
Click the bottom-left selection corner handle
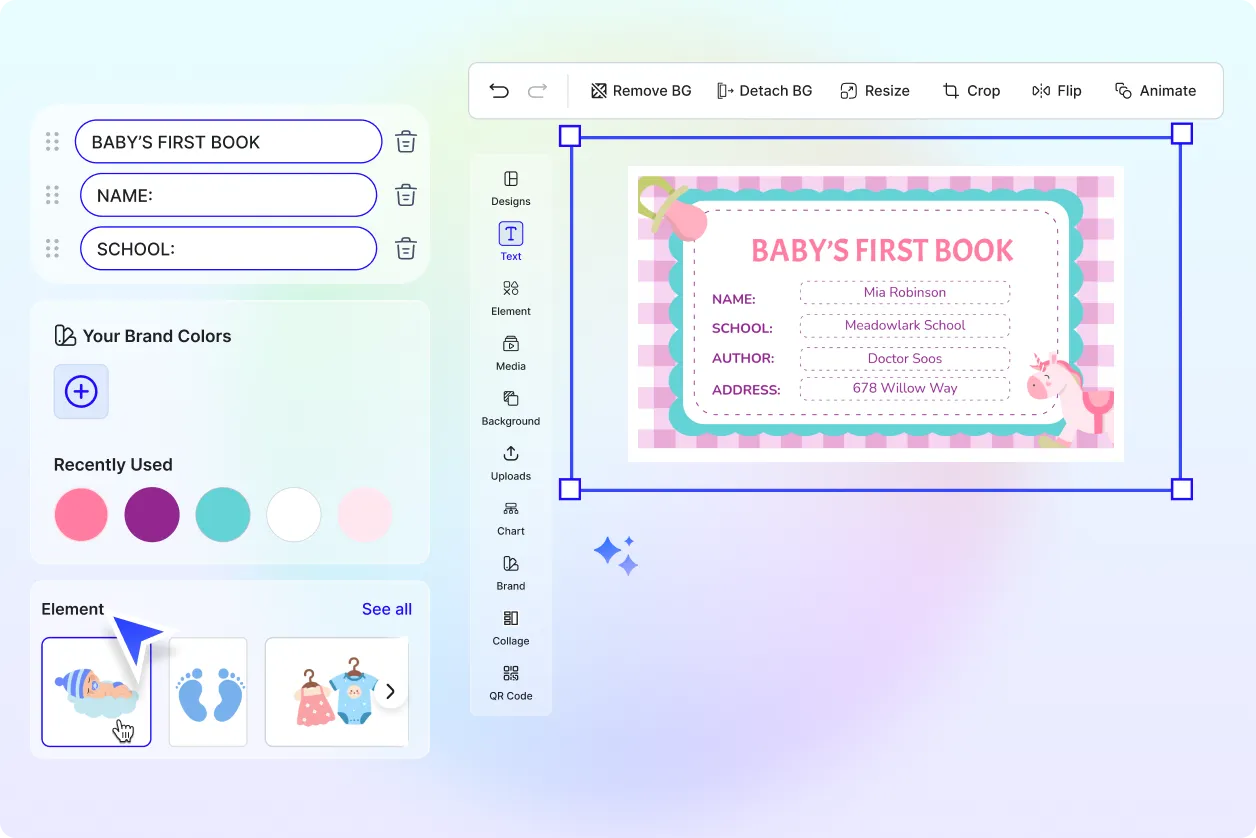[569, 489]
